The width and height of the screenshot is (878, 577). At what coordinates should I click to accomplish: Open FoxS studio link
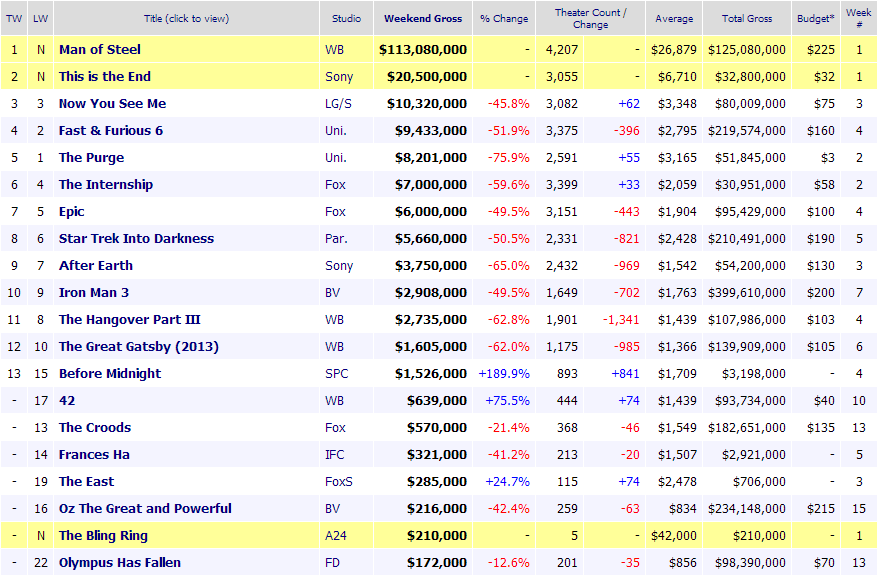[x=339, y=482]
